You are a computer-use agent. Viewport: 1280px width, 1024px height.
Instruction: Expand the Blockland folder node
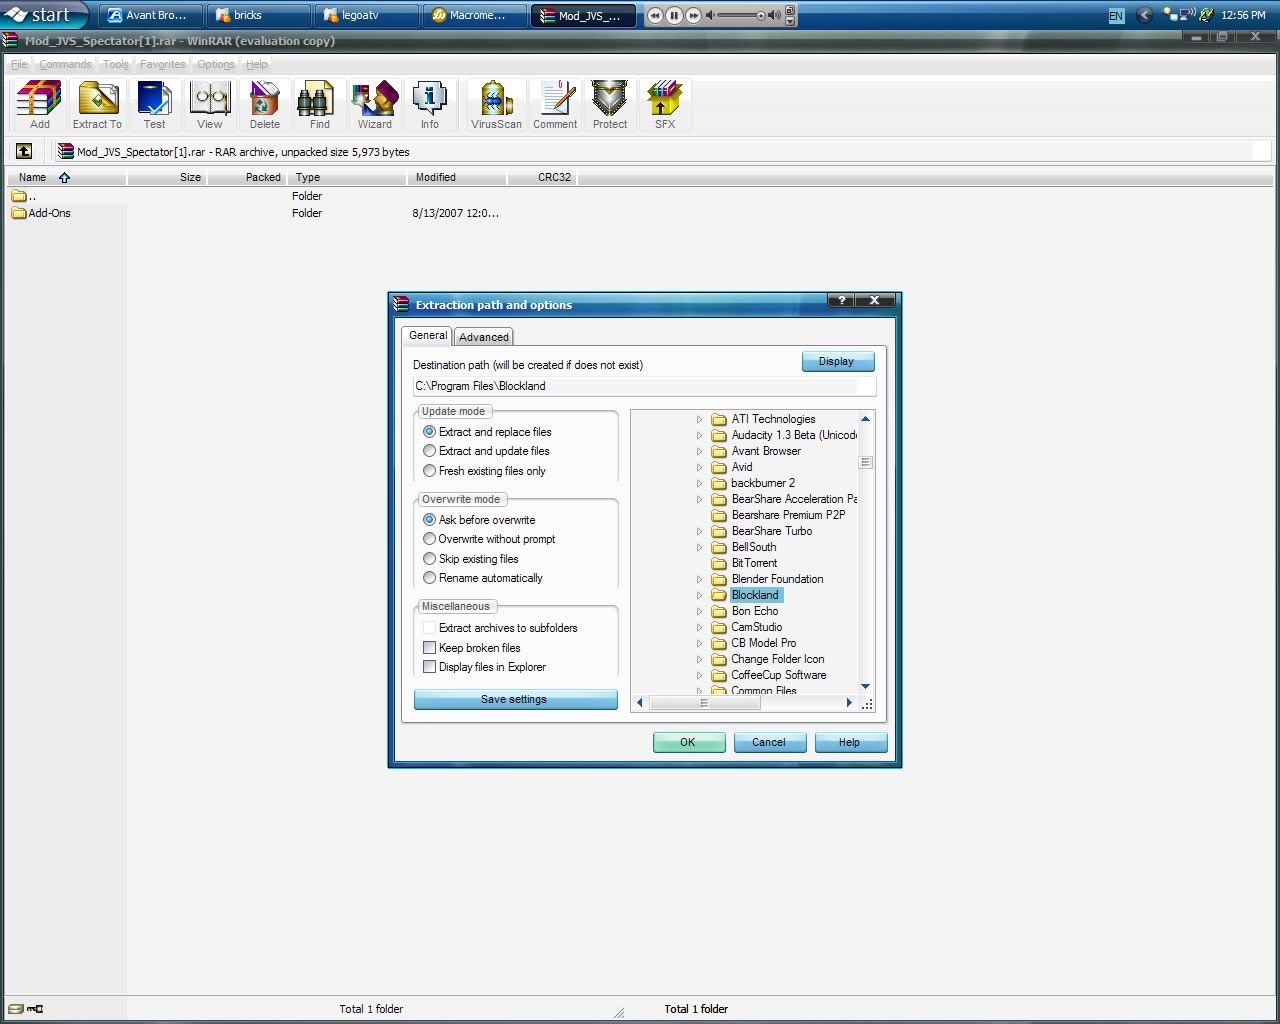pyautogui.click(x=699, y=596)
